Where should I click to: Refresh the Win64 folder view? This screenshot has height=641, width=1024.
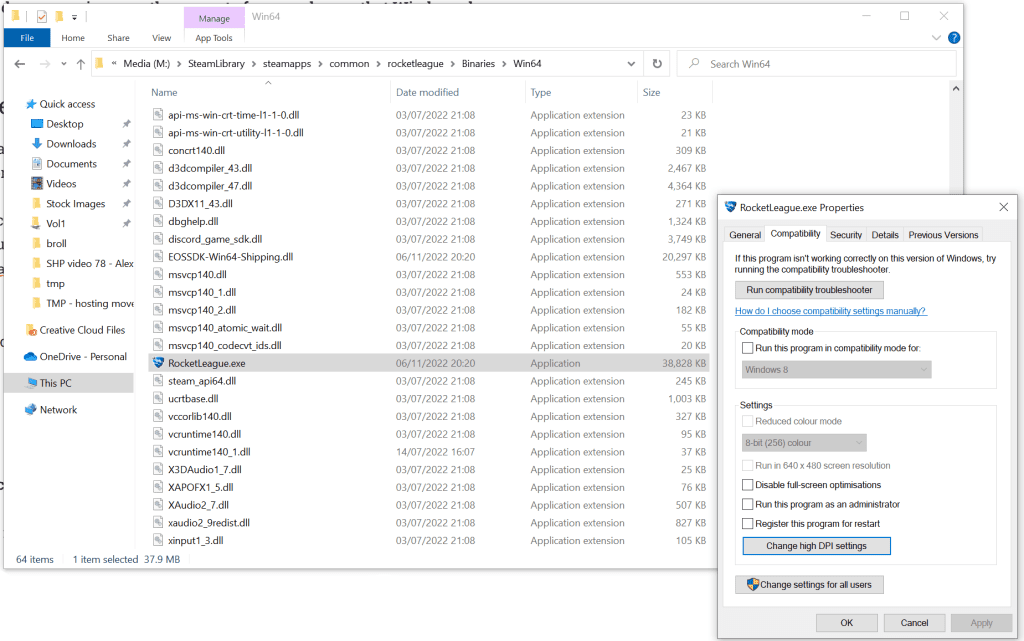point(657,63)
